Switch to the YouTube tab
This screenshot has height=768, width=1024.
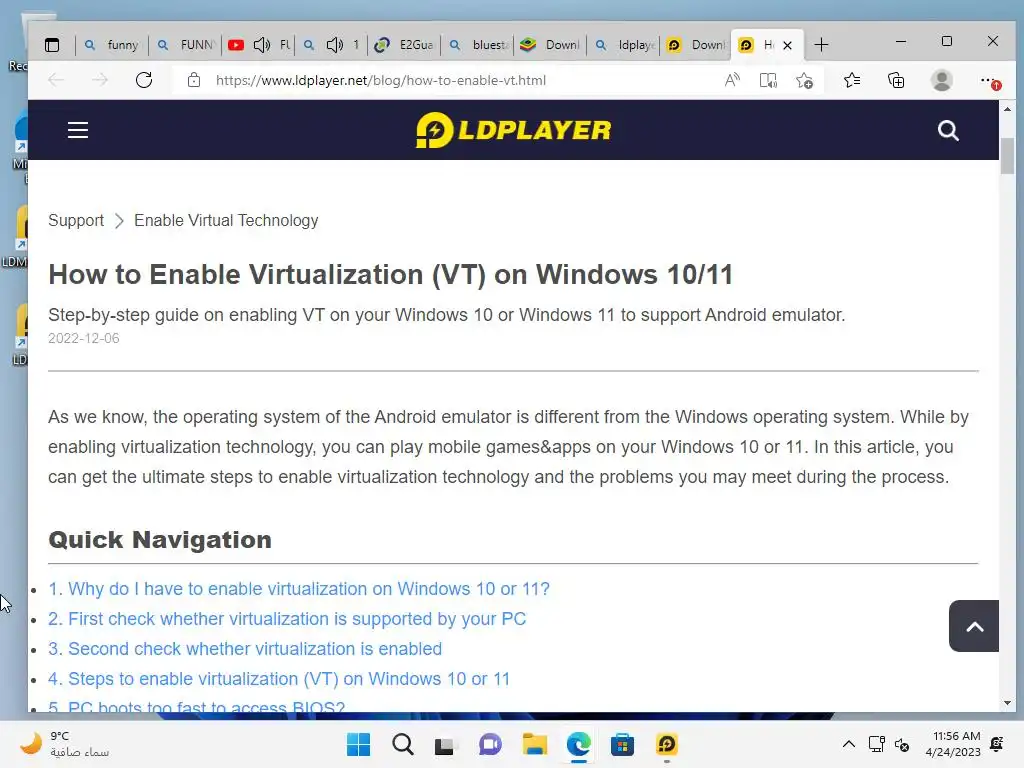[x=259, y=45]
